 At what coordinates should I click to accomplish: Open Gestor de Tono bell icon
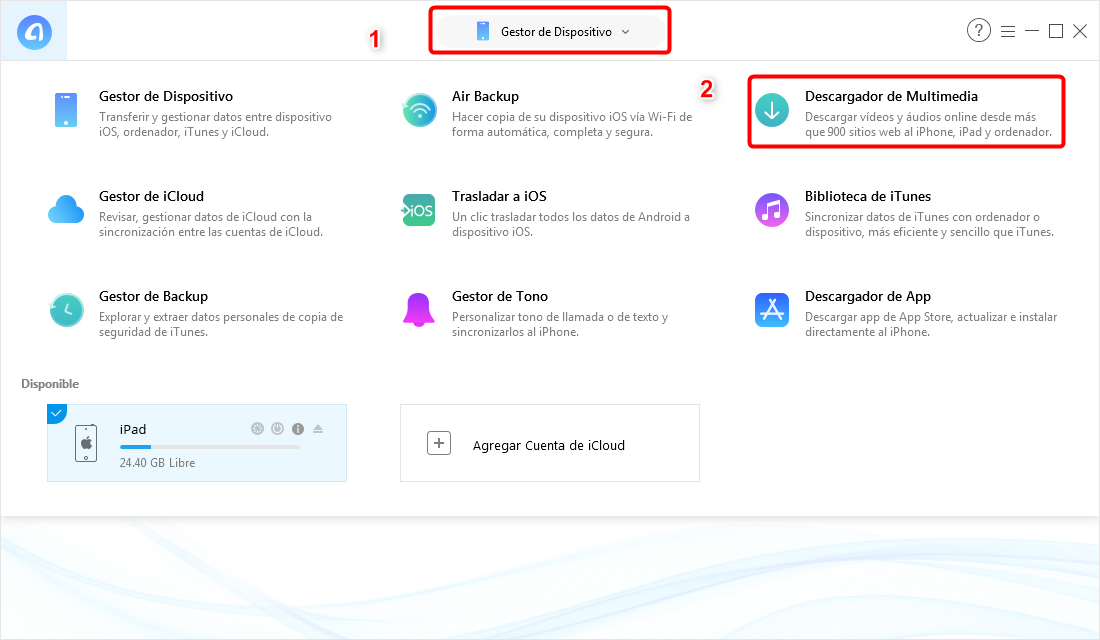tap(419, 310)
